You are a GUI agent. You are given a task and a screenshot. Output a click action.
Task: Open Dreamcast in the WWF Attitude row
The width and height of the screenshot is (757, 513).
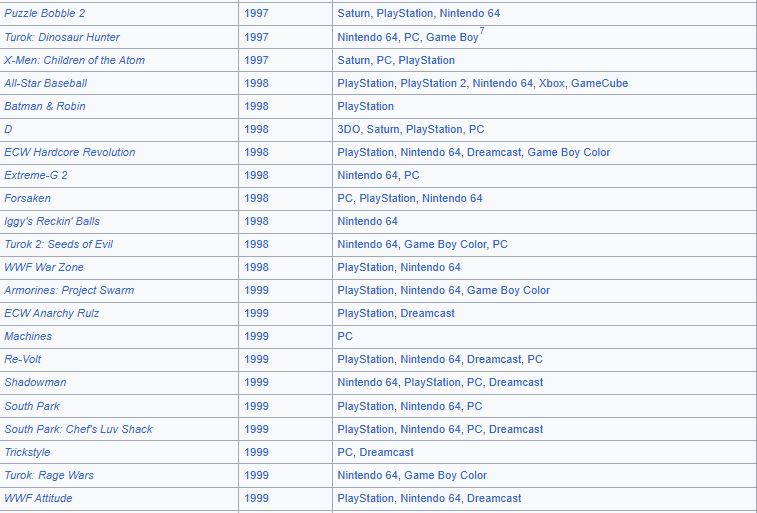click(x=494, y=499)
